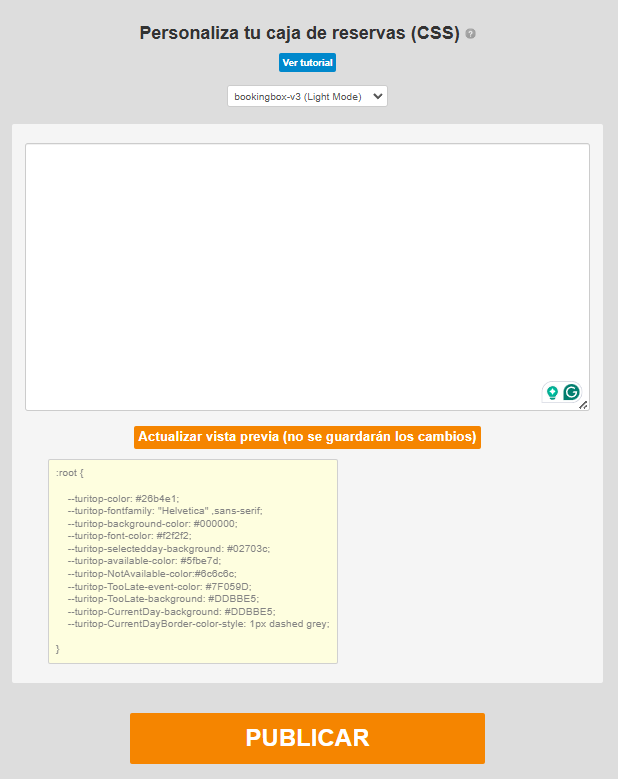Click the --turitop-TooLate-event-color line
The image size is (618, 779).
(x=159, y=586)
